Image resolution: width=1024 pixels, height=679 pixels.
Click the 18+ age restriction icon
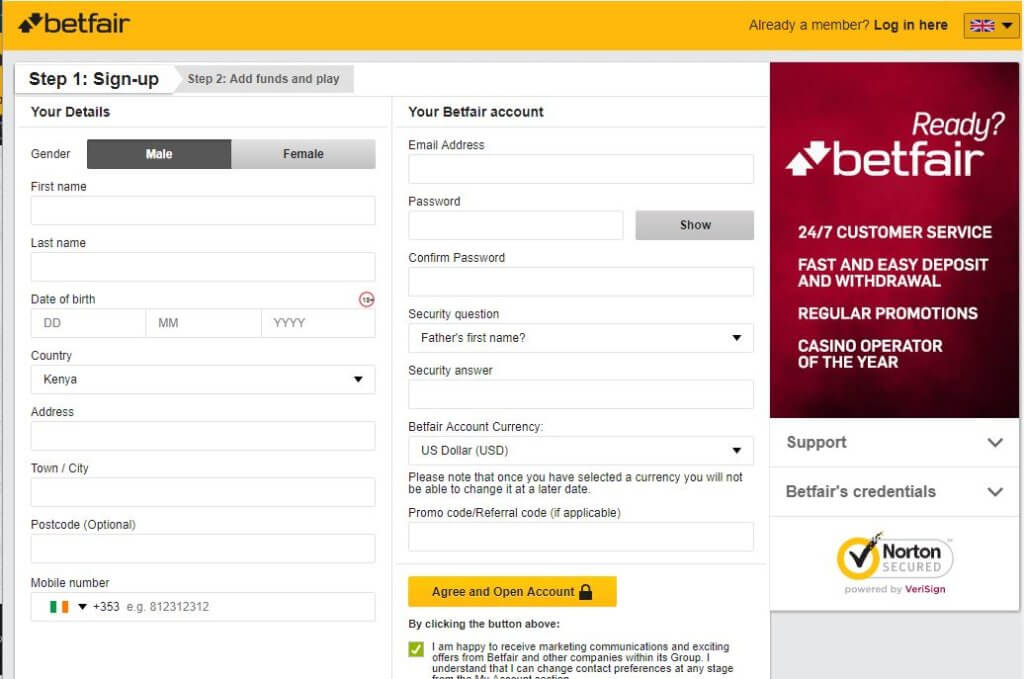(x=367, y=300)
